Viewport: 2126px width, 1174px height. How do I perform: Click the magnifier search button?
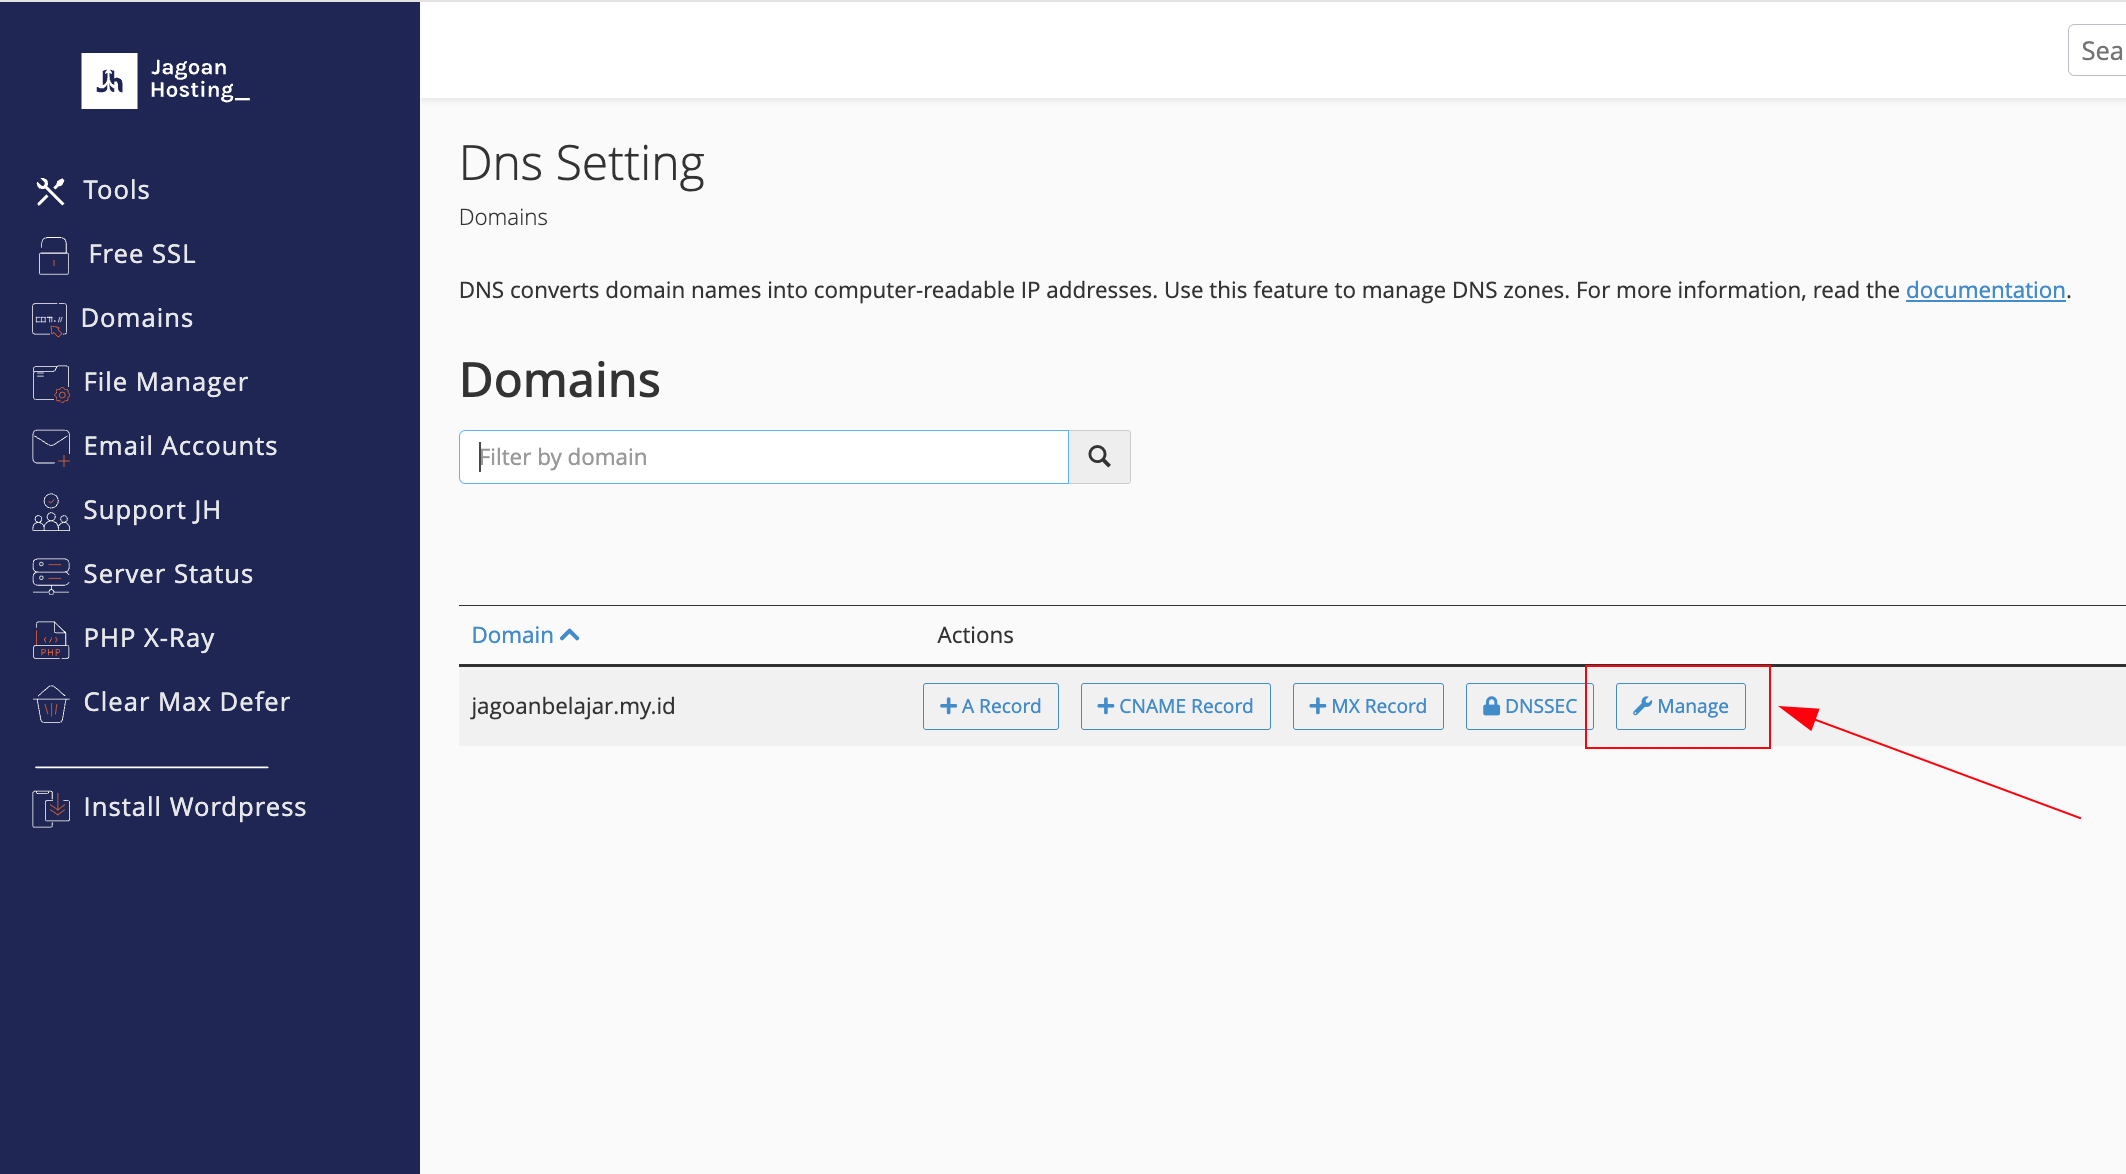click(x=1099, y=457)
